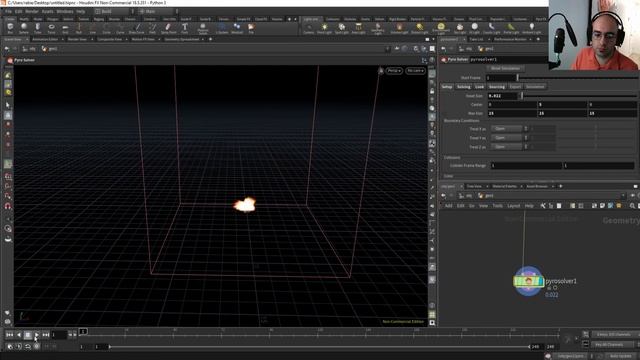
Task: Click the network editor search magnifier icon
Action: [x=632, y=206]
